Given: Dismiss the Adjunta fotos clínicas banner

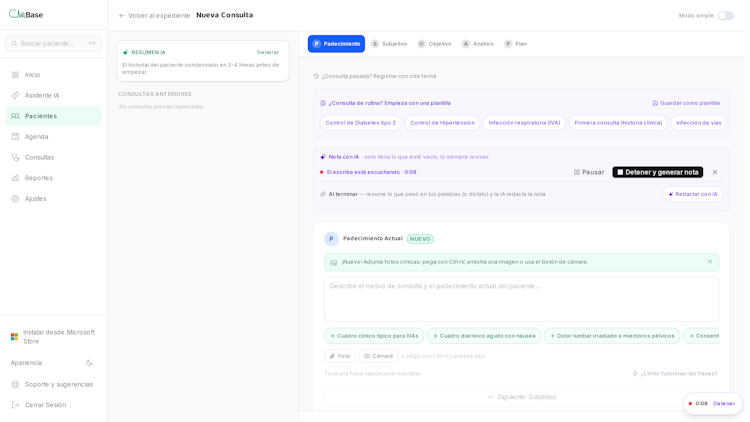Looking at the screenshot, I should [710, 262].
